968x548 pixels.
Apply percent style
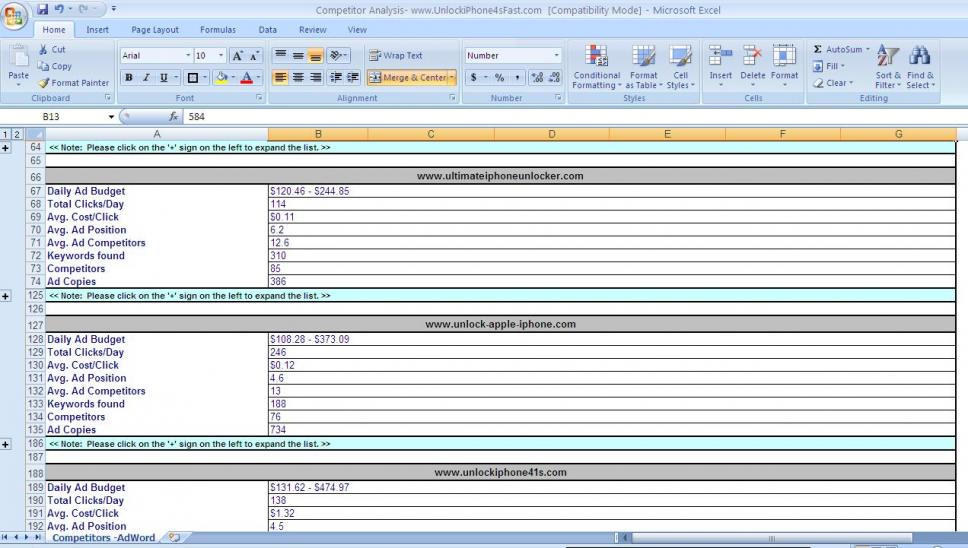coord(499,78)
